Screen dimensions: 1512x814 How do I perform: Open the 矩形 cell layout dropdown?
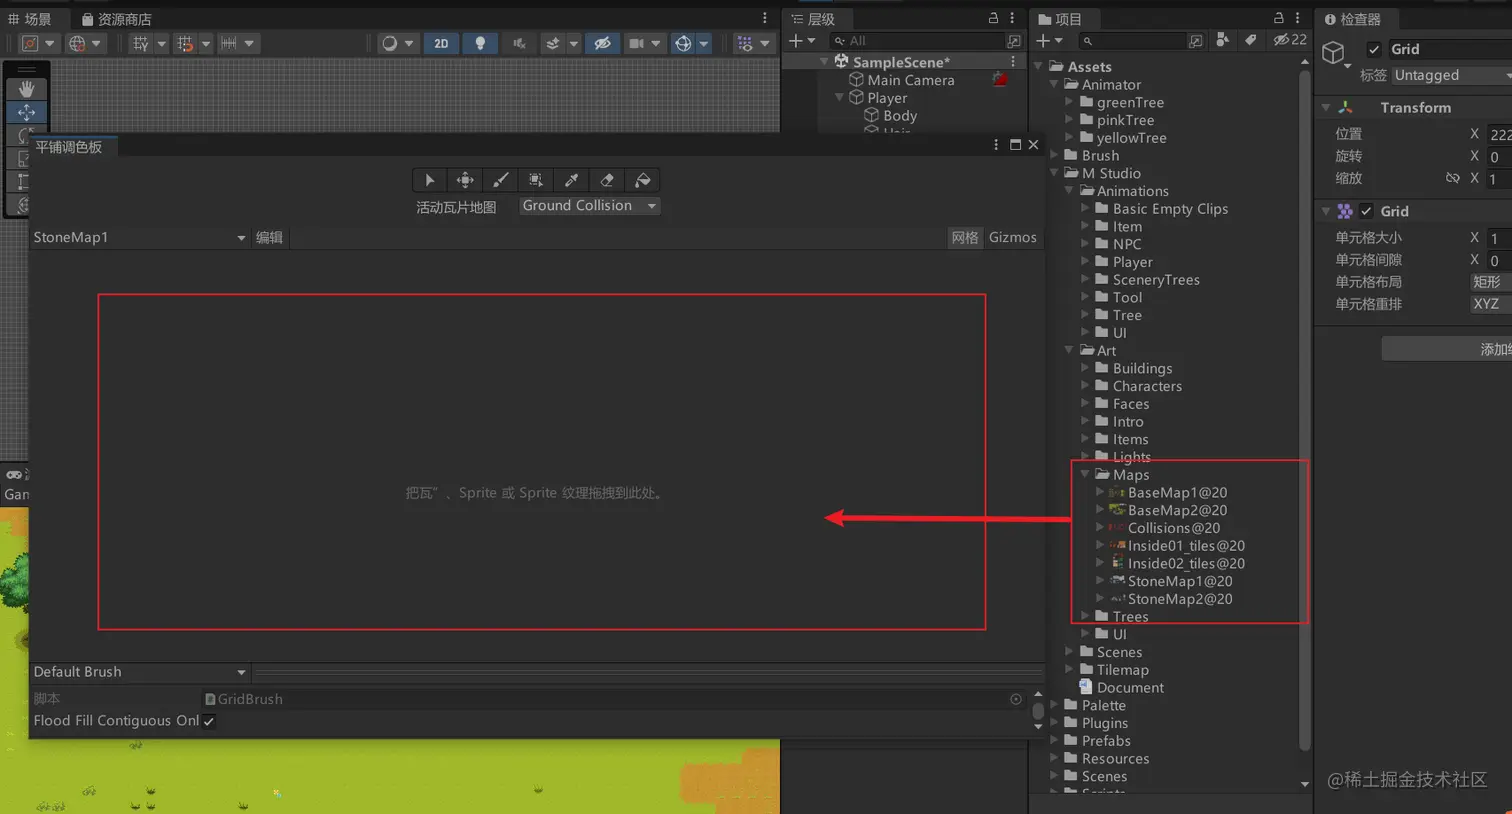1490,282
